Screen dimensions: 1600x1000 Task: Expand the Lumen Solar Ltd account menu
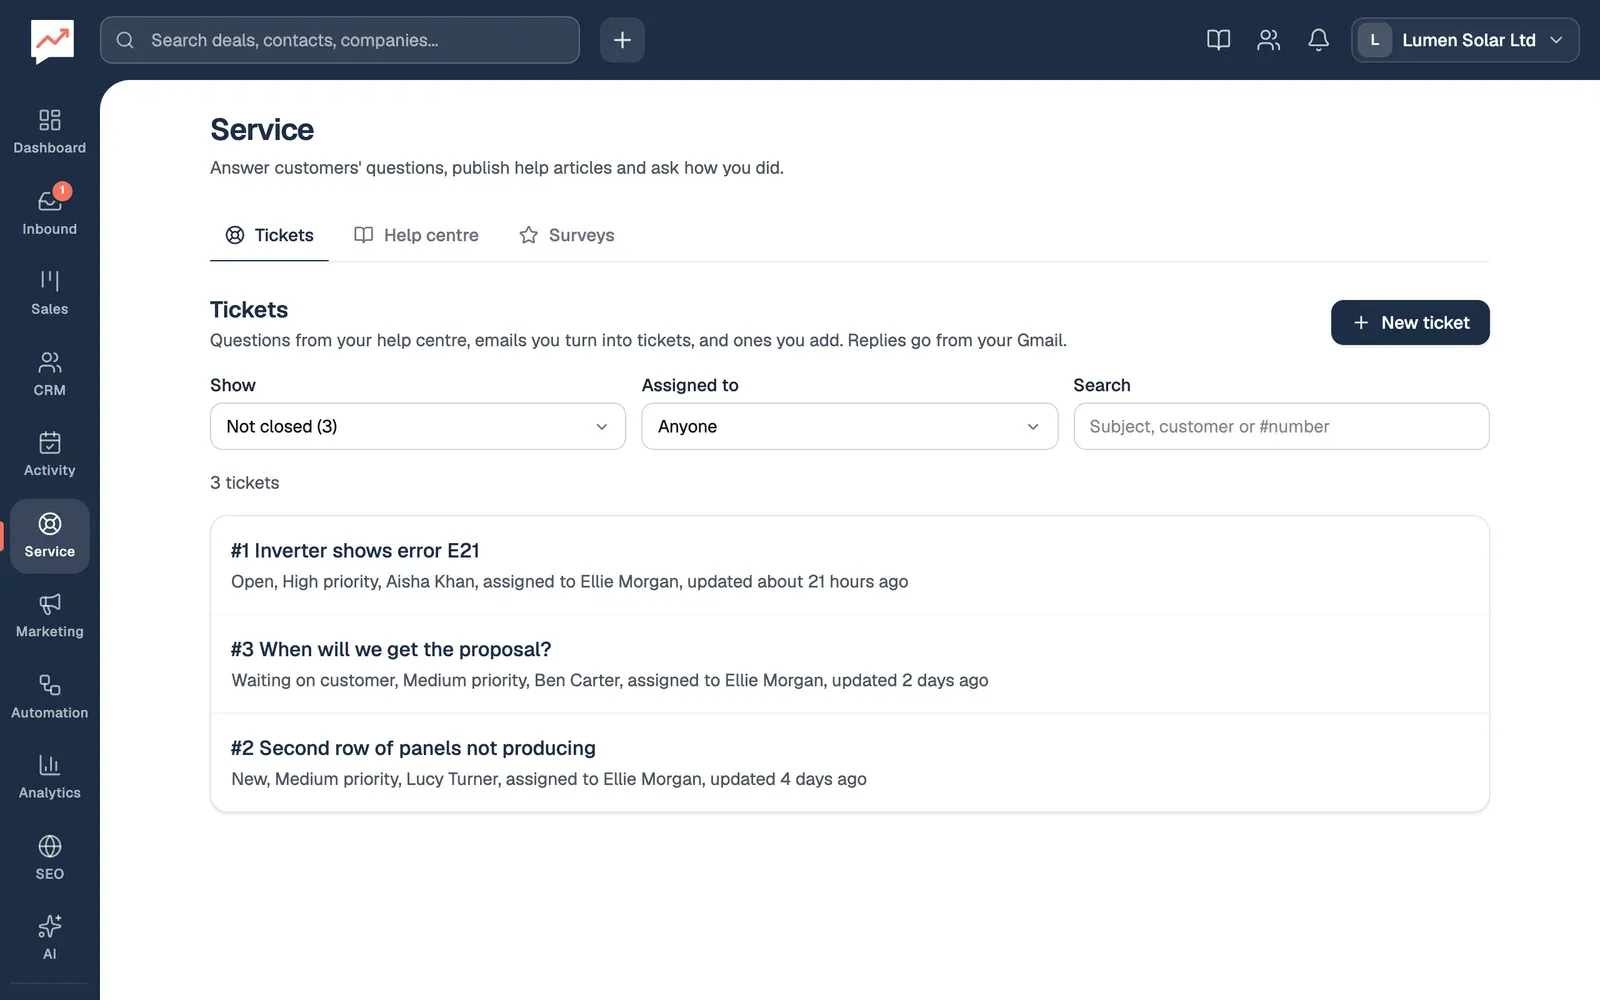pyautogui.click(x=1465, y=40)
